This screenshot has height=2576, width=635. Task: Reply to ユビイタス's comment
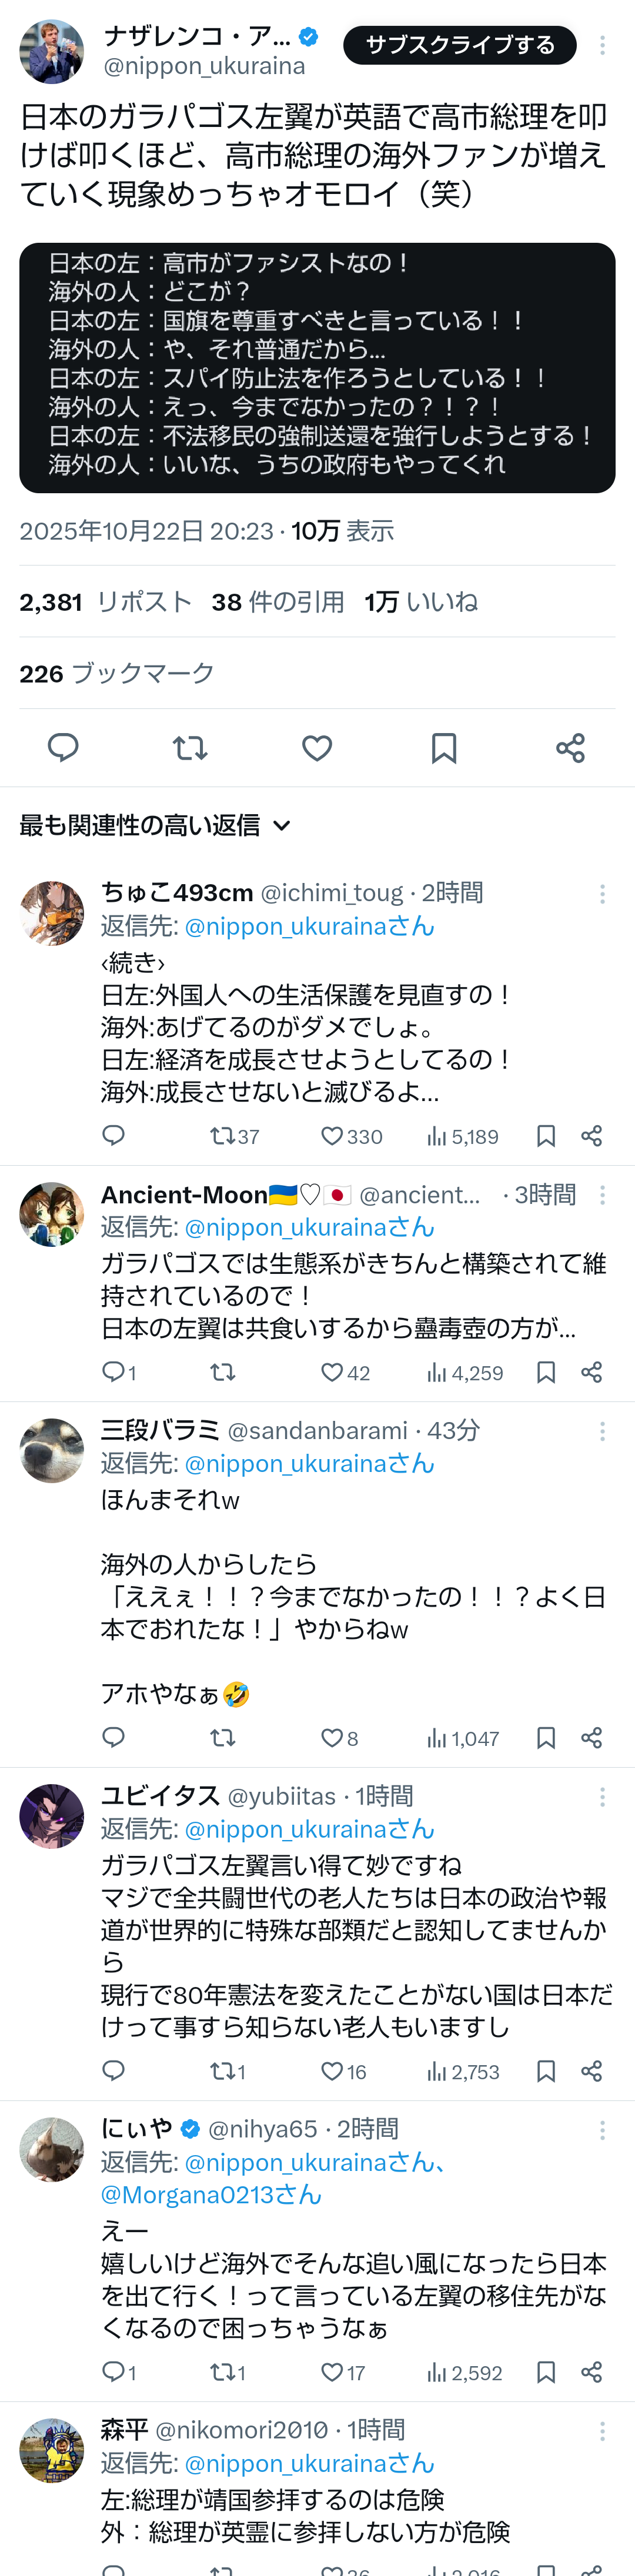point(114,2071)
